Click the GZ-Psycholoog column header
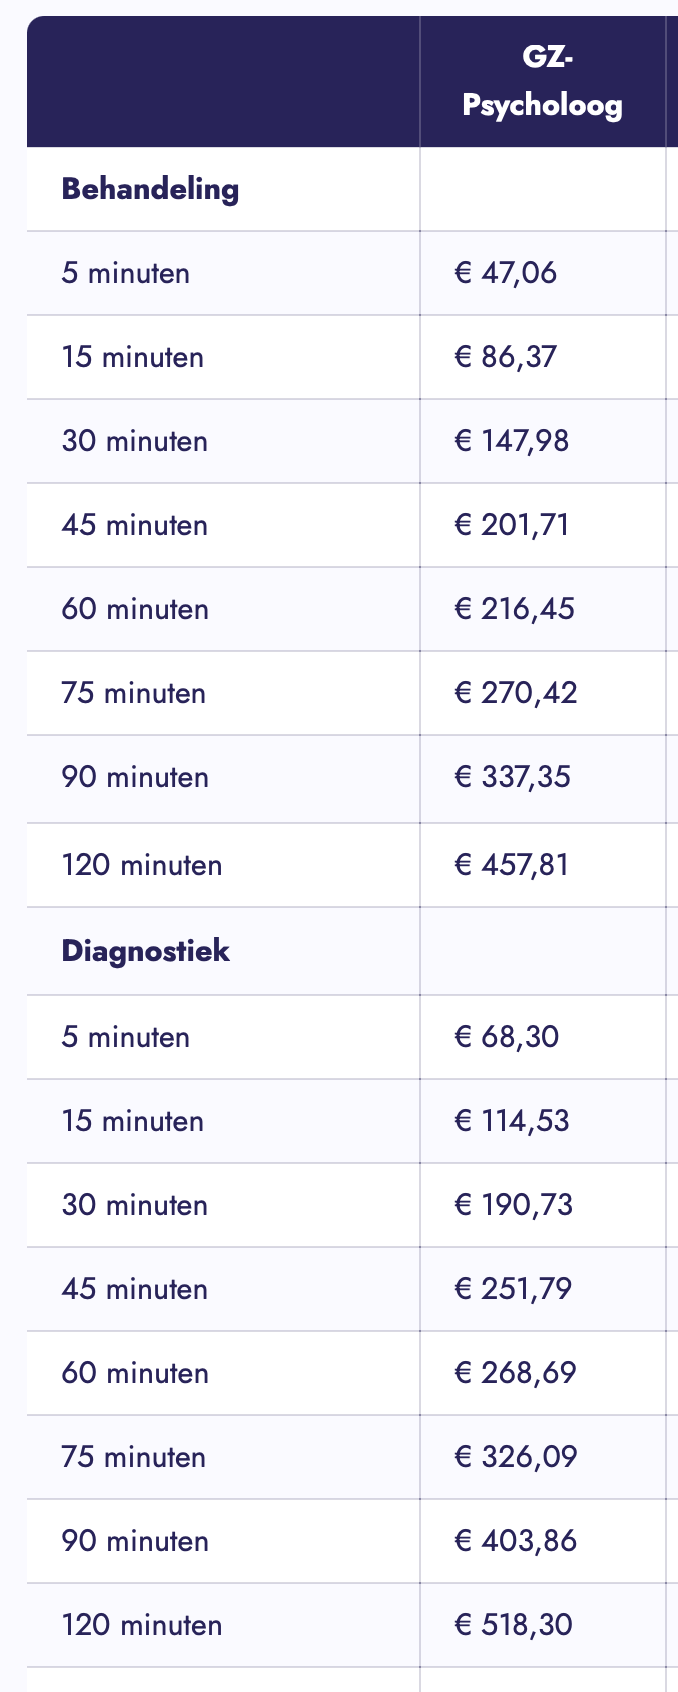678x1692 pixels. coord(542,82)
